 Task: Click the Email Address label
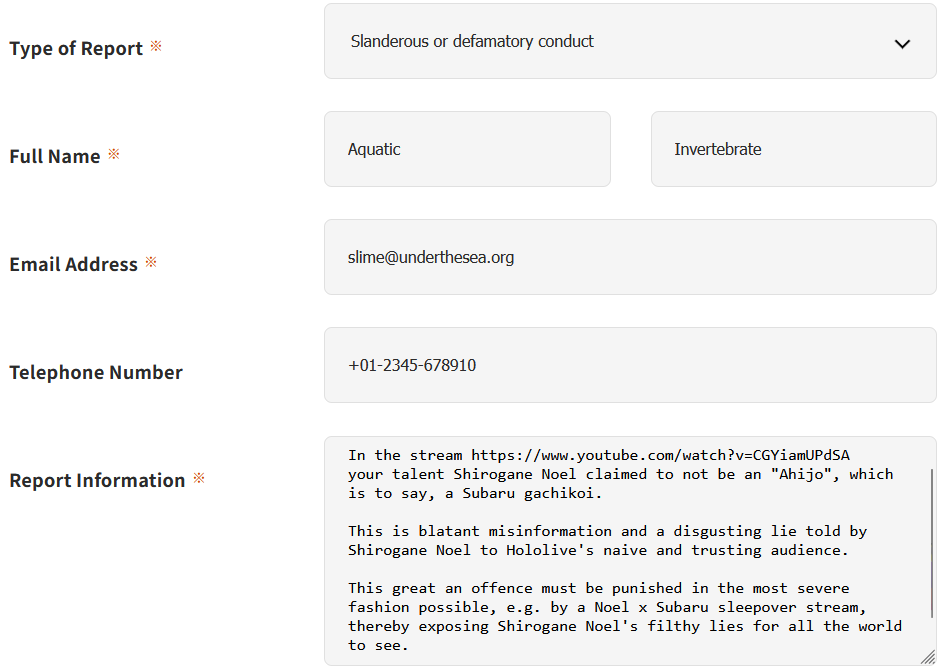point(73,264)
